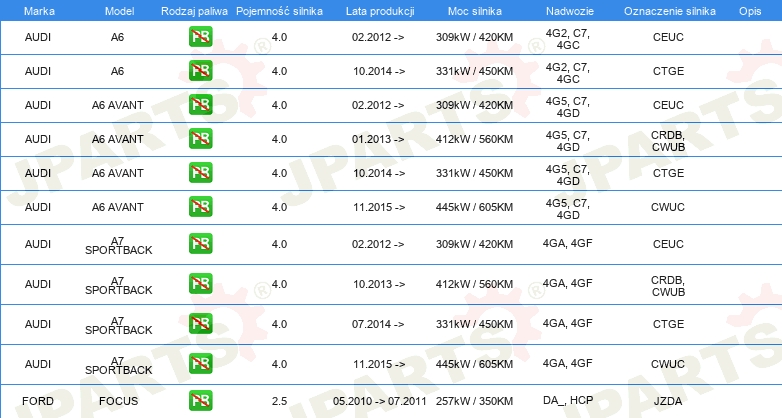Click the petrol fuel icon in the Ford Focus row
782x418 pixels.
201,401
